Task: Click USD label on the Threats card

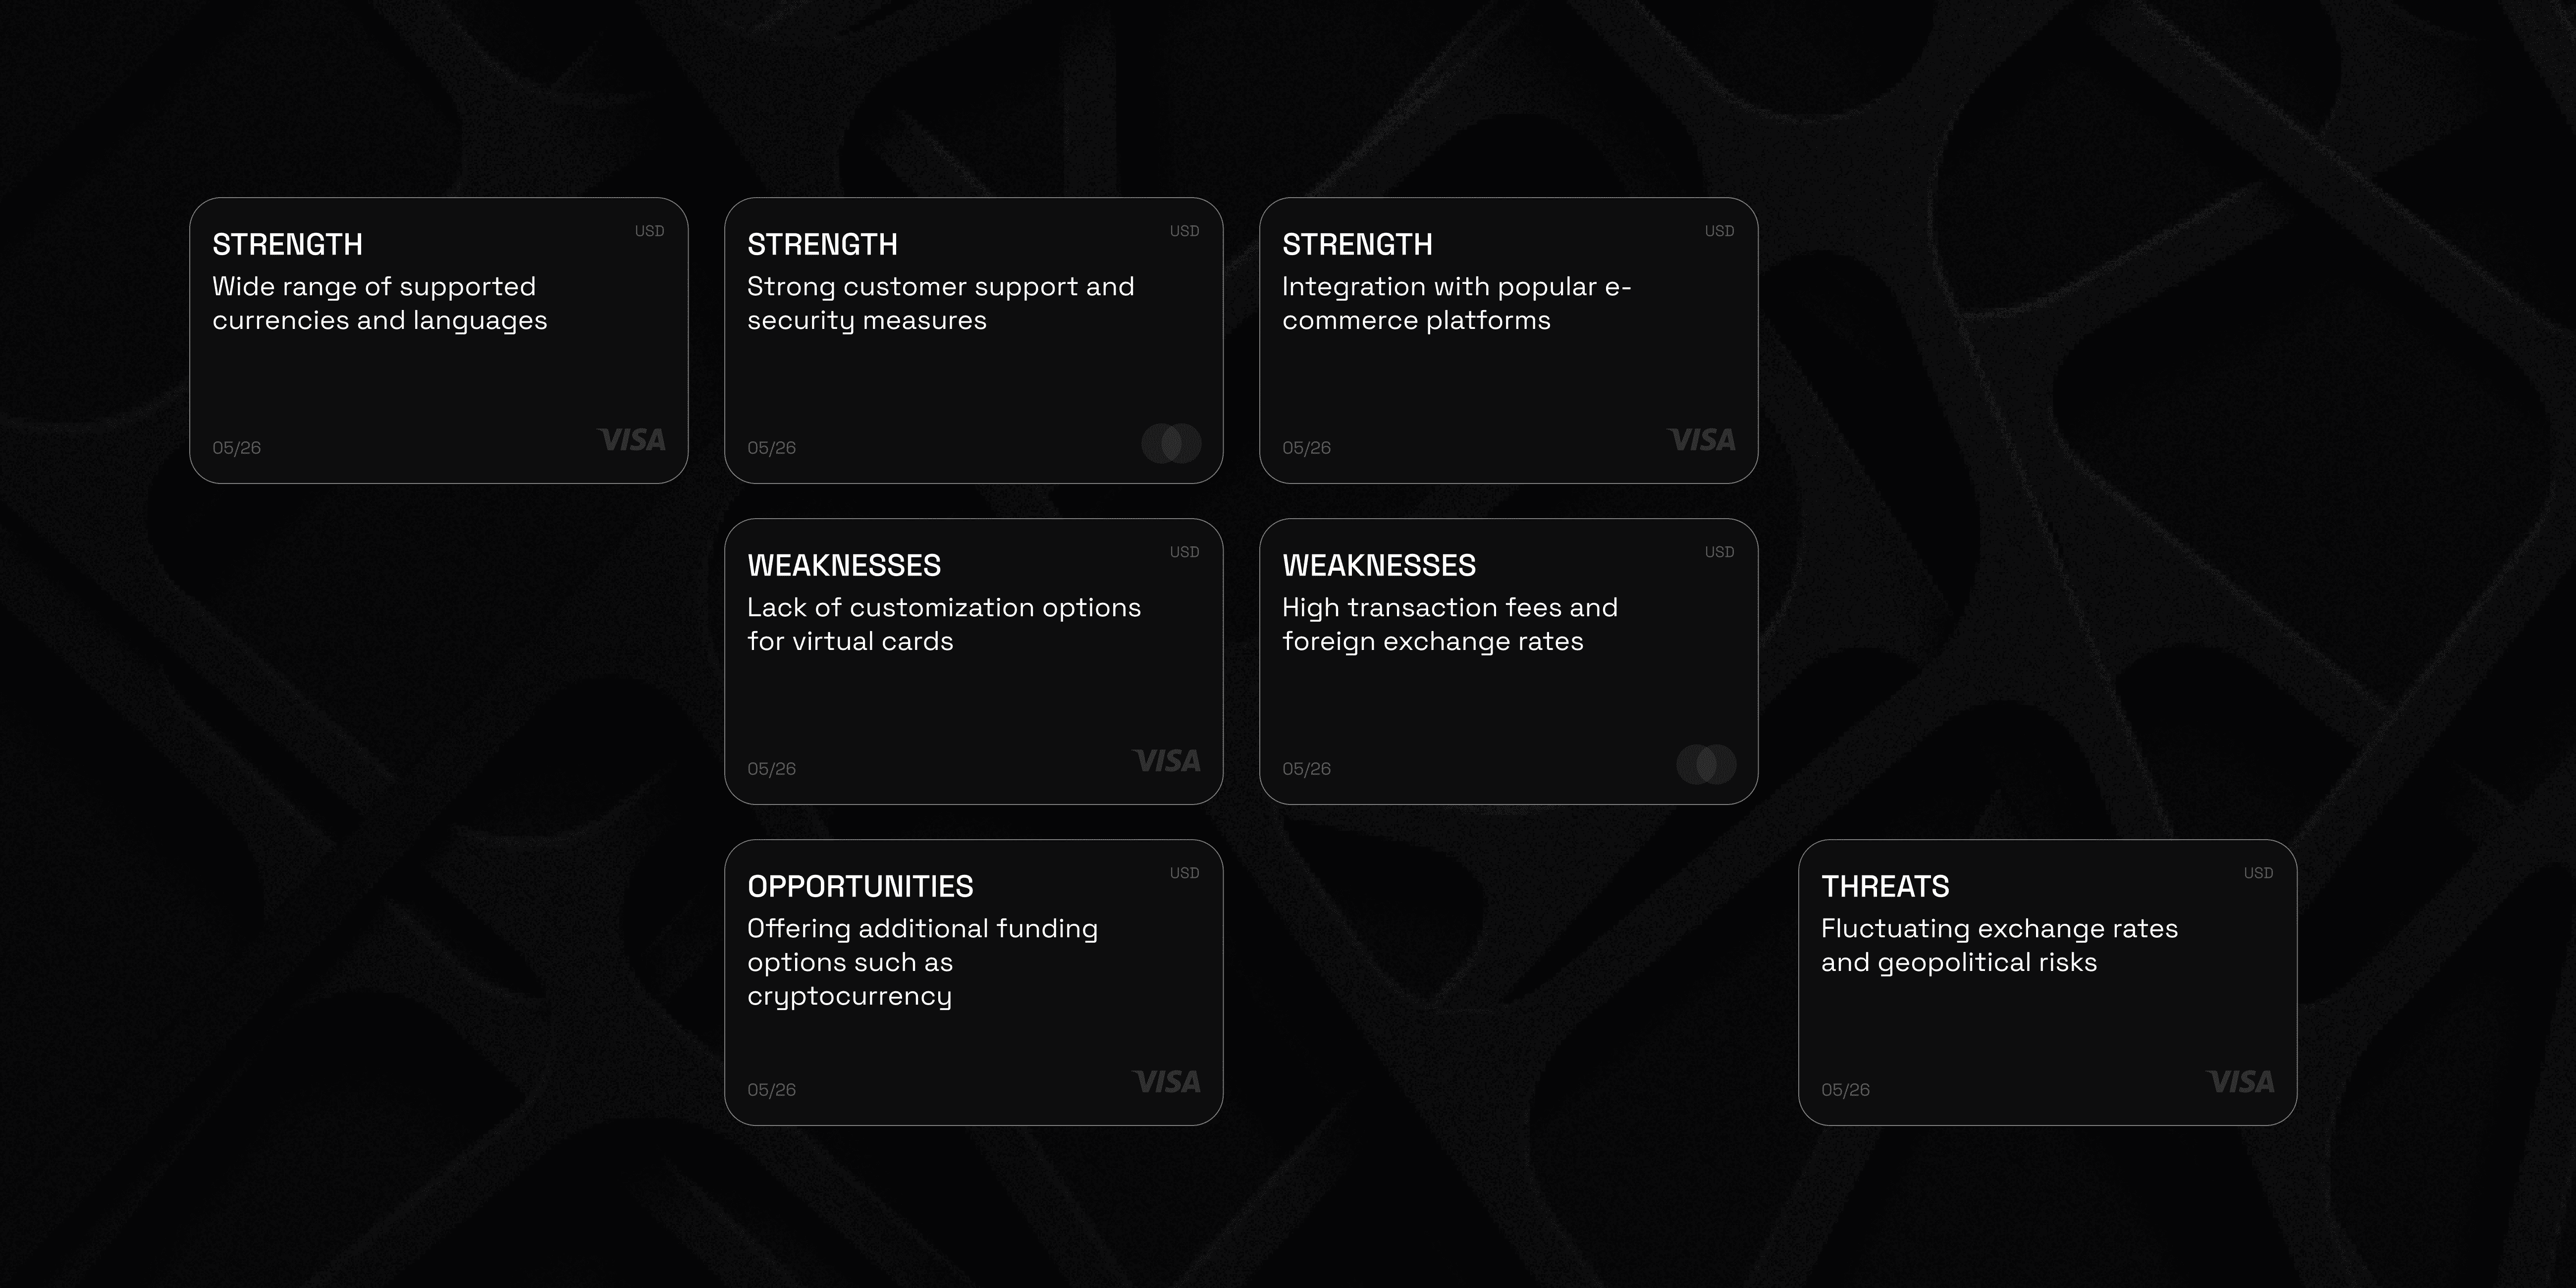Action: (2258, 873)
